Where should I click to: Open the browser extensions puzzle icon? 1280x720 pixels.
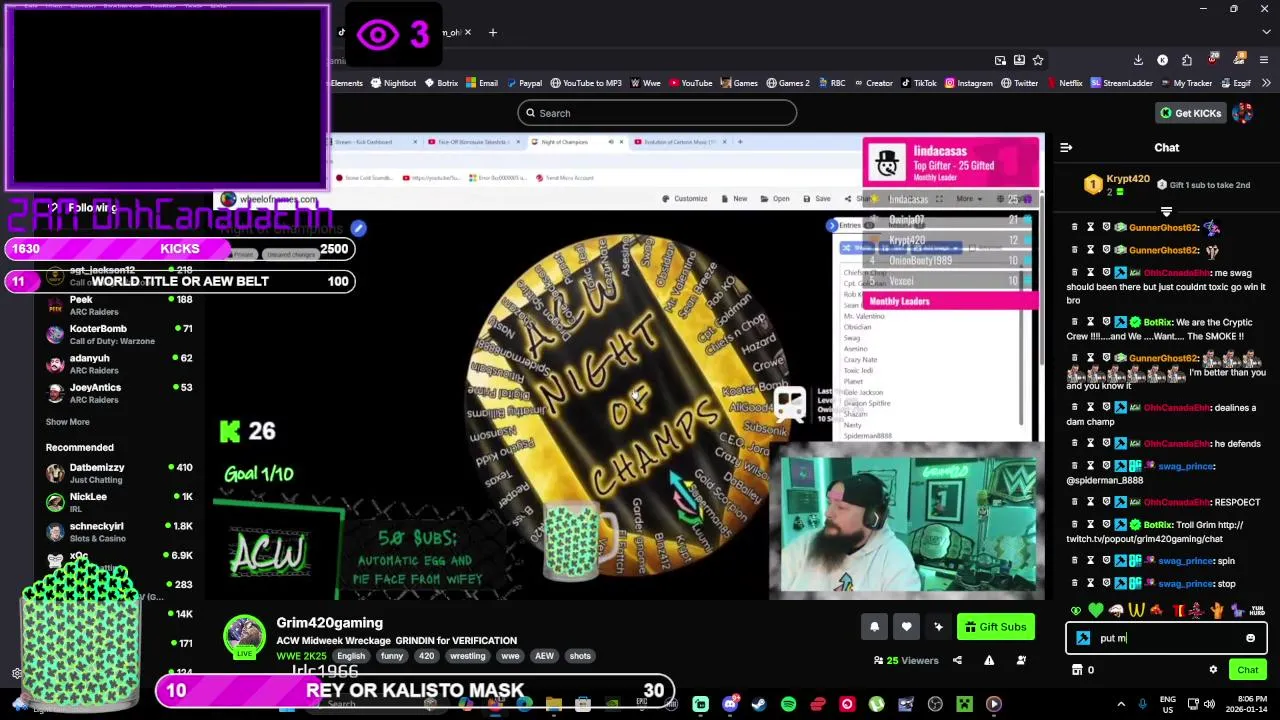1186,60
